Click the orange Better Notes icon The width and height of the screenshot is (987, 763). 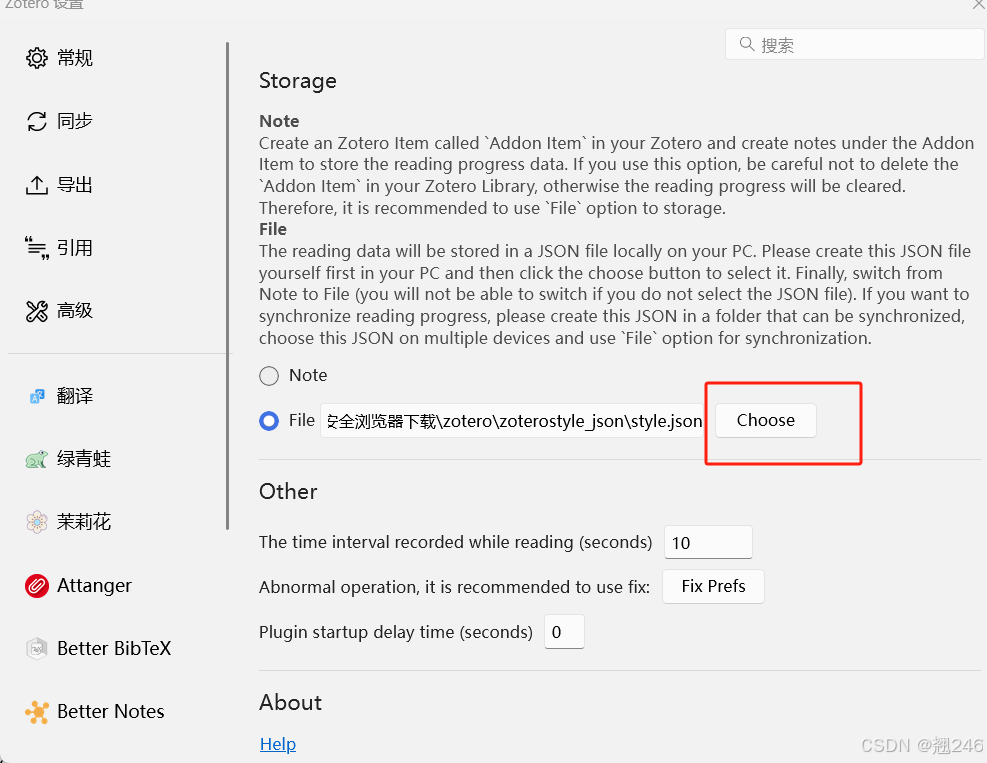pyautogui.click(x=37, y=712)
